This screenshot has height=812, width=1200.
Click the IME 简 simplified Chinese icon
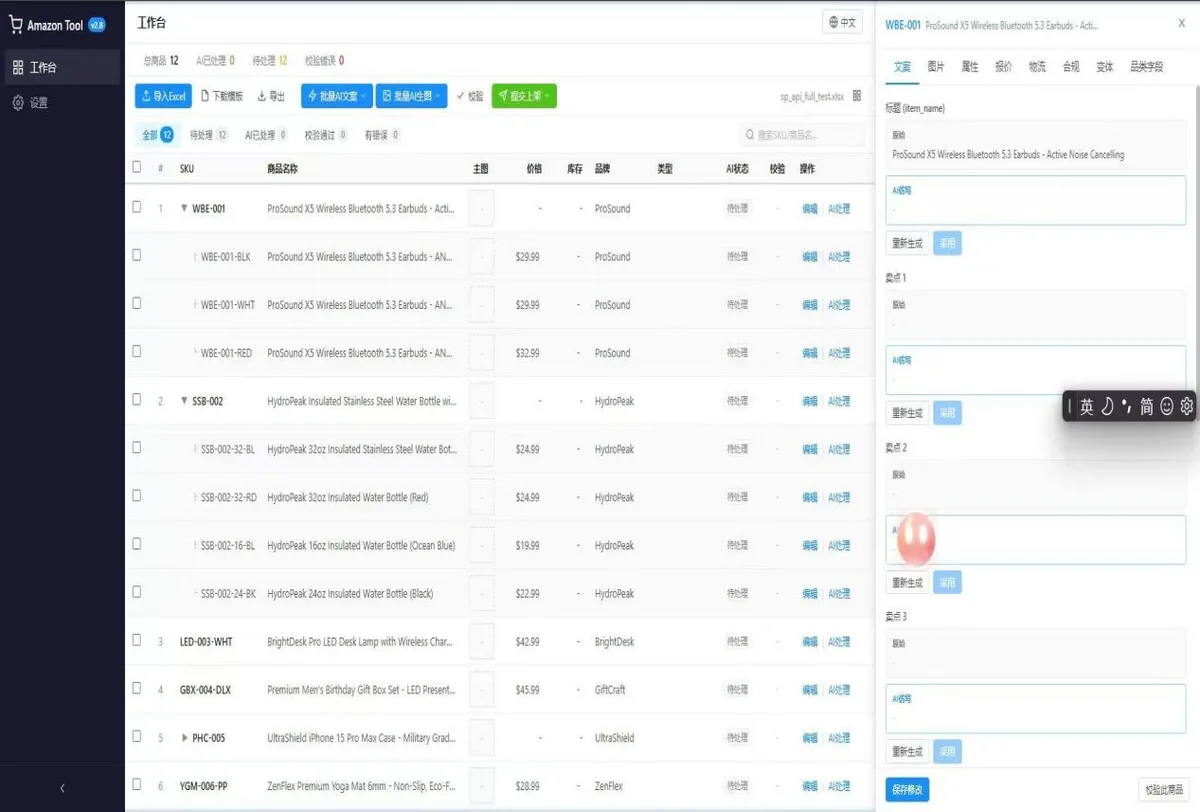click(x=1146, y=406)
